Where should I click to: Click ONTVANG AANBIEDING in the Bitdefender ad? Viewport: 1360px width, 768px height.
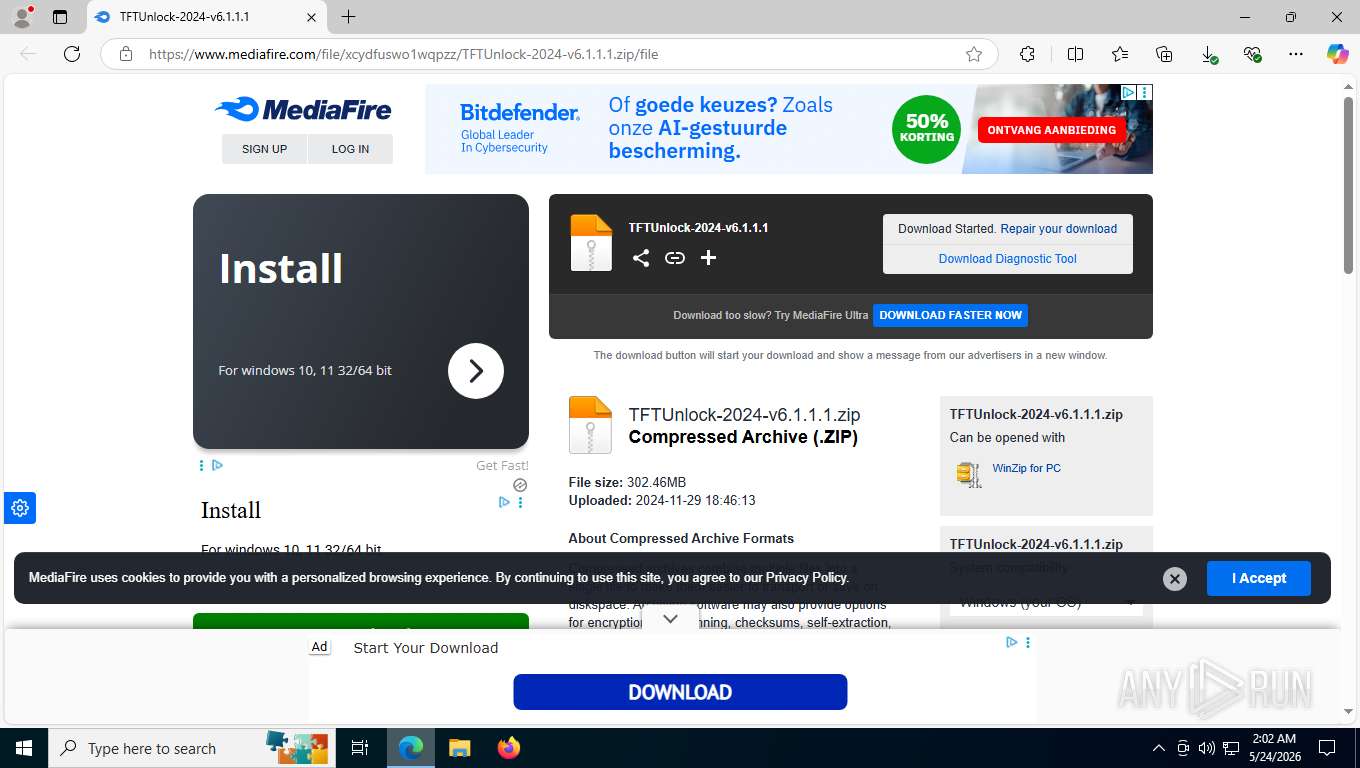point(1051,130)
